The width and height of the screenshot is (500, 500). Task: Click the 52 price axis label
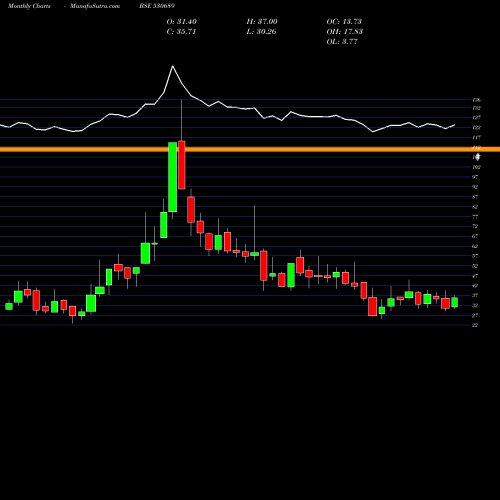tap(475, 266)
